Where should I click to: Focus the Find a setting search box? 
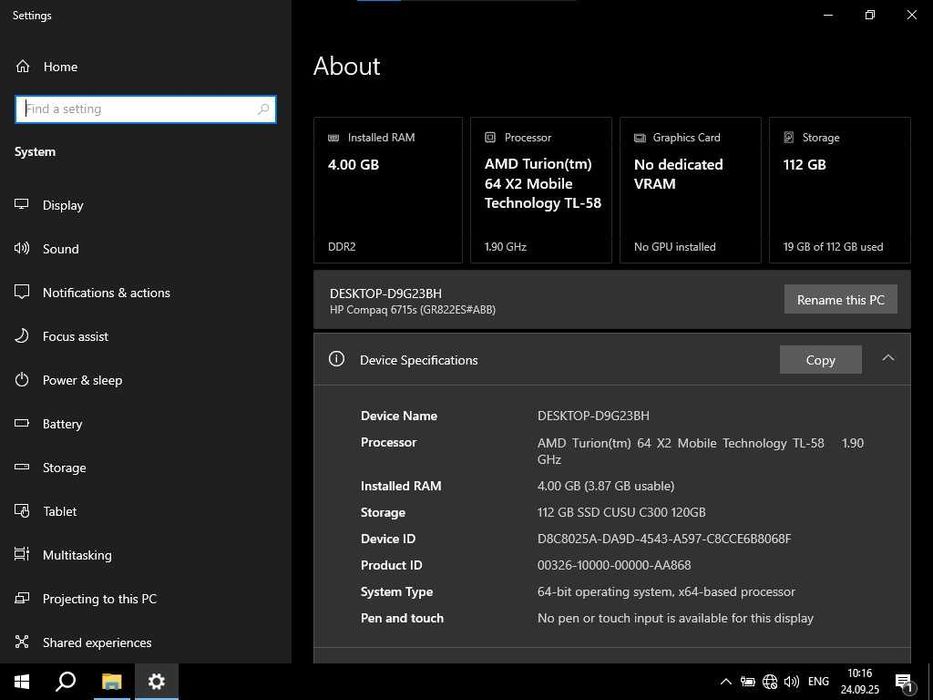[x=146, y=109]
